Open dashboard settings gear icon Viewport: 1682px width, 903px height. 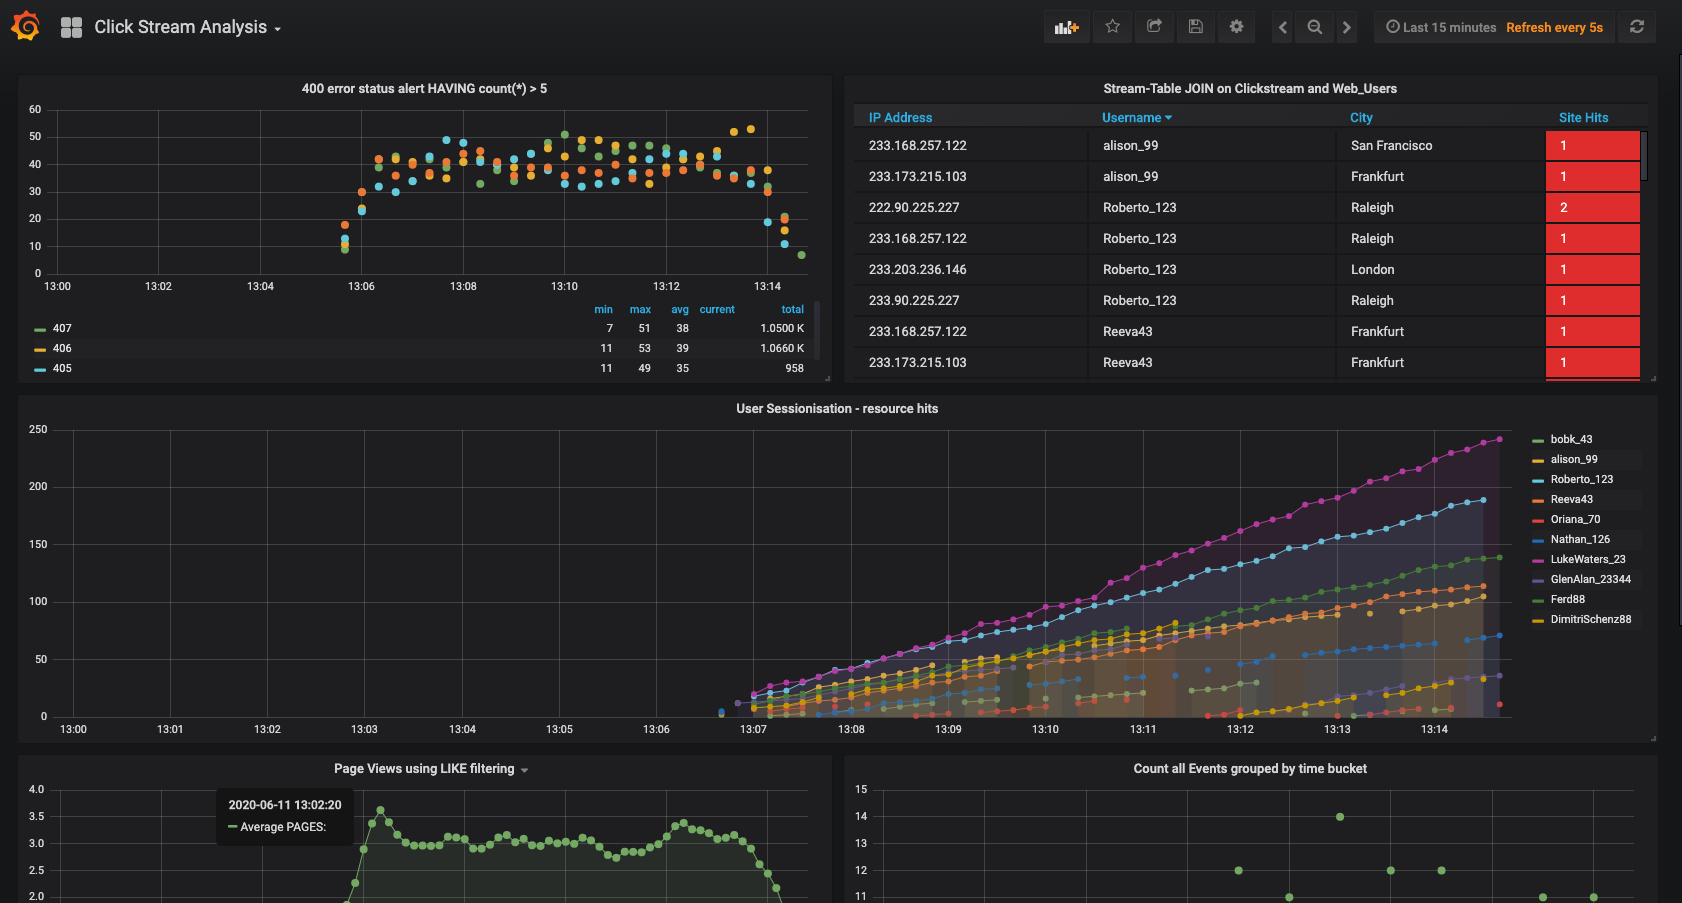click(x=1236, y=27)
